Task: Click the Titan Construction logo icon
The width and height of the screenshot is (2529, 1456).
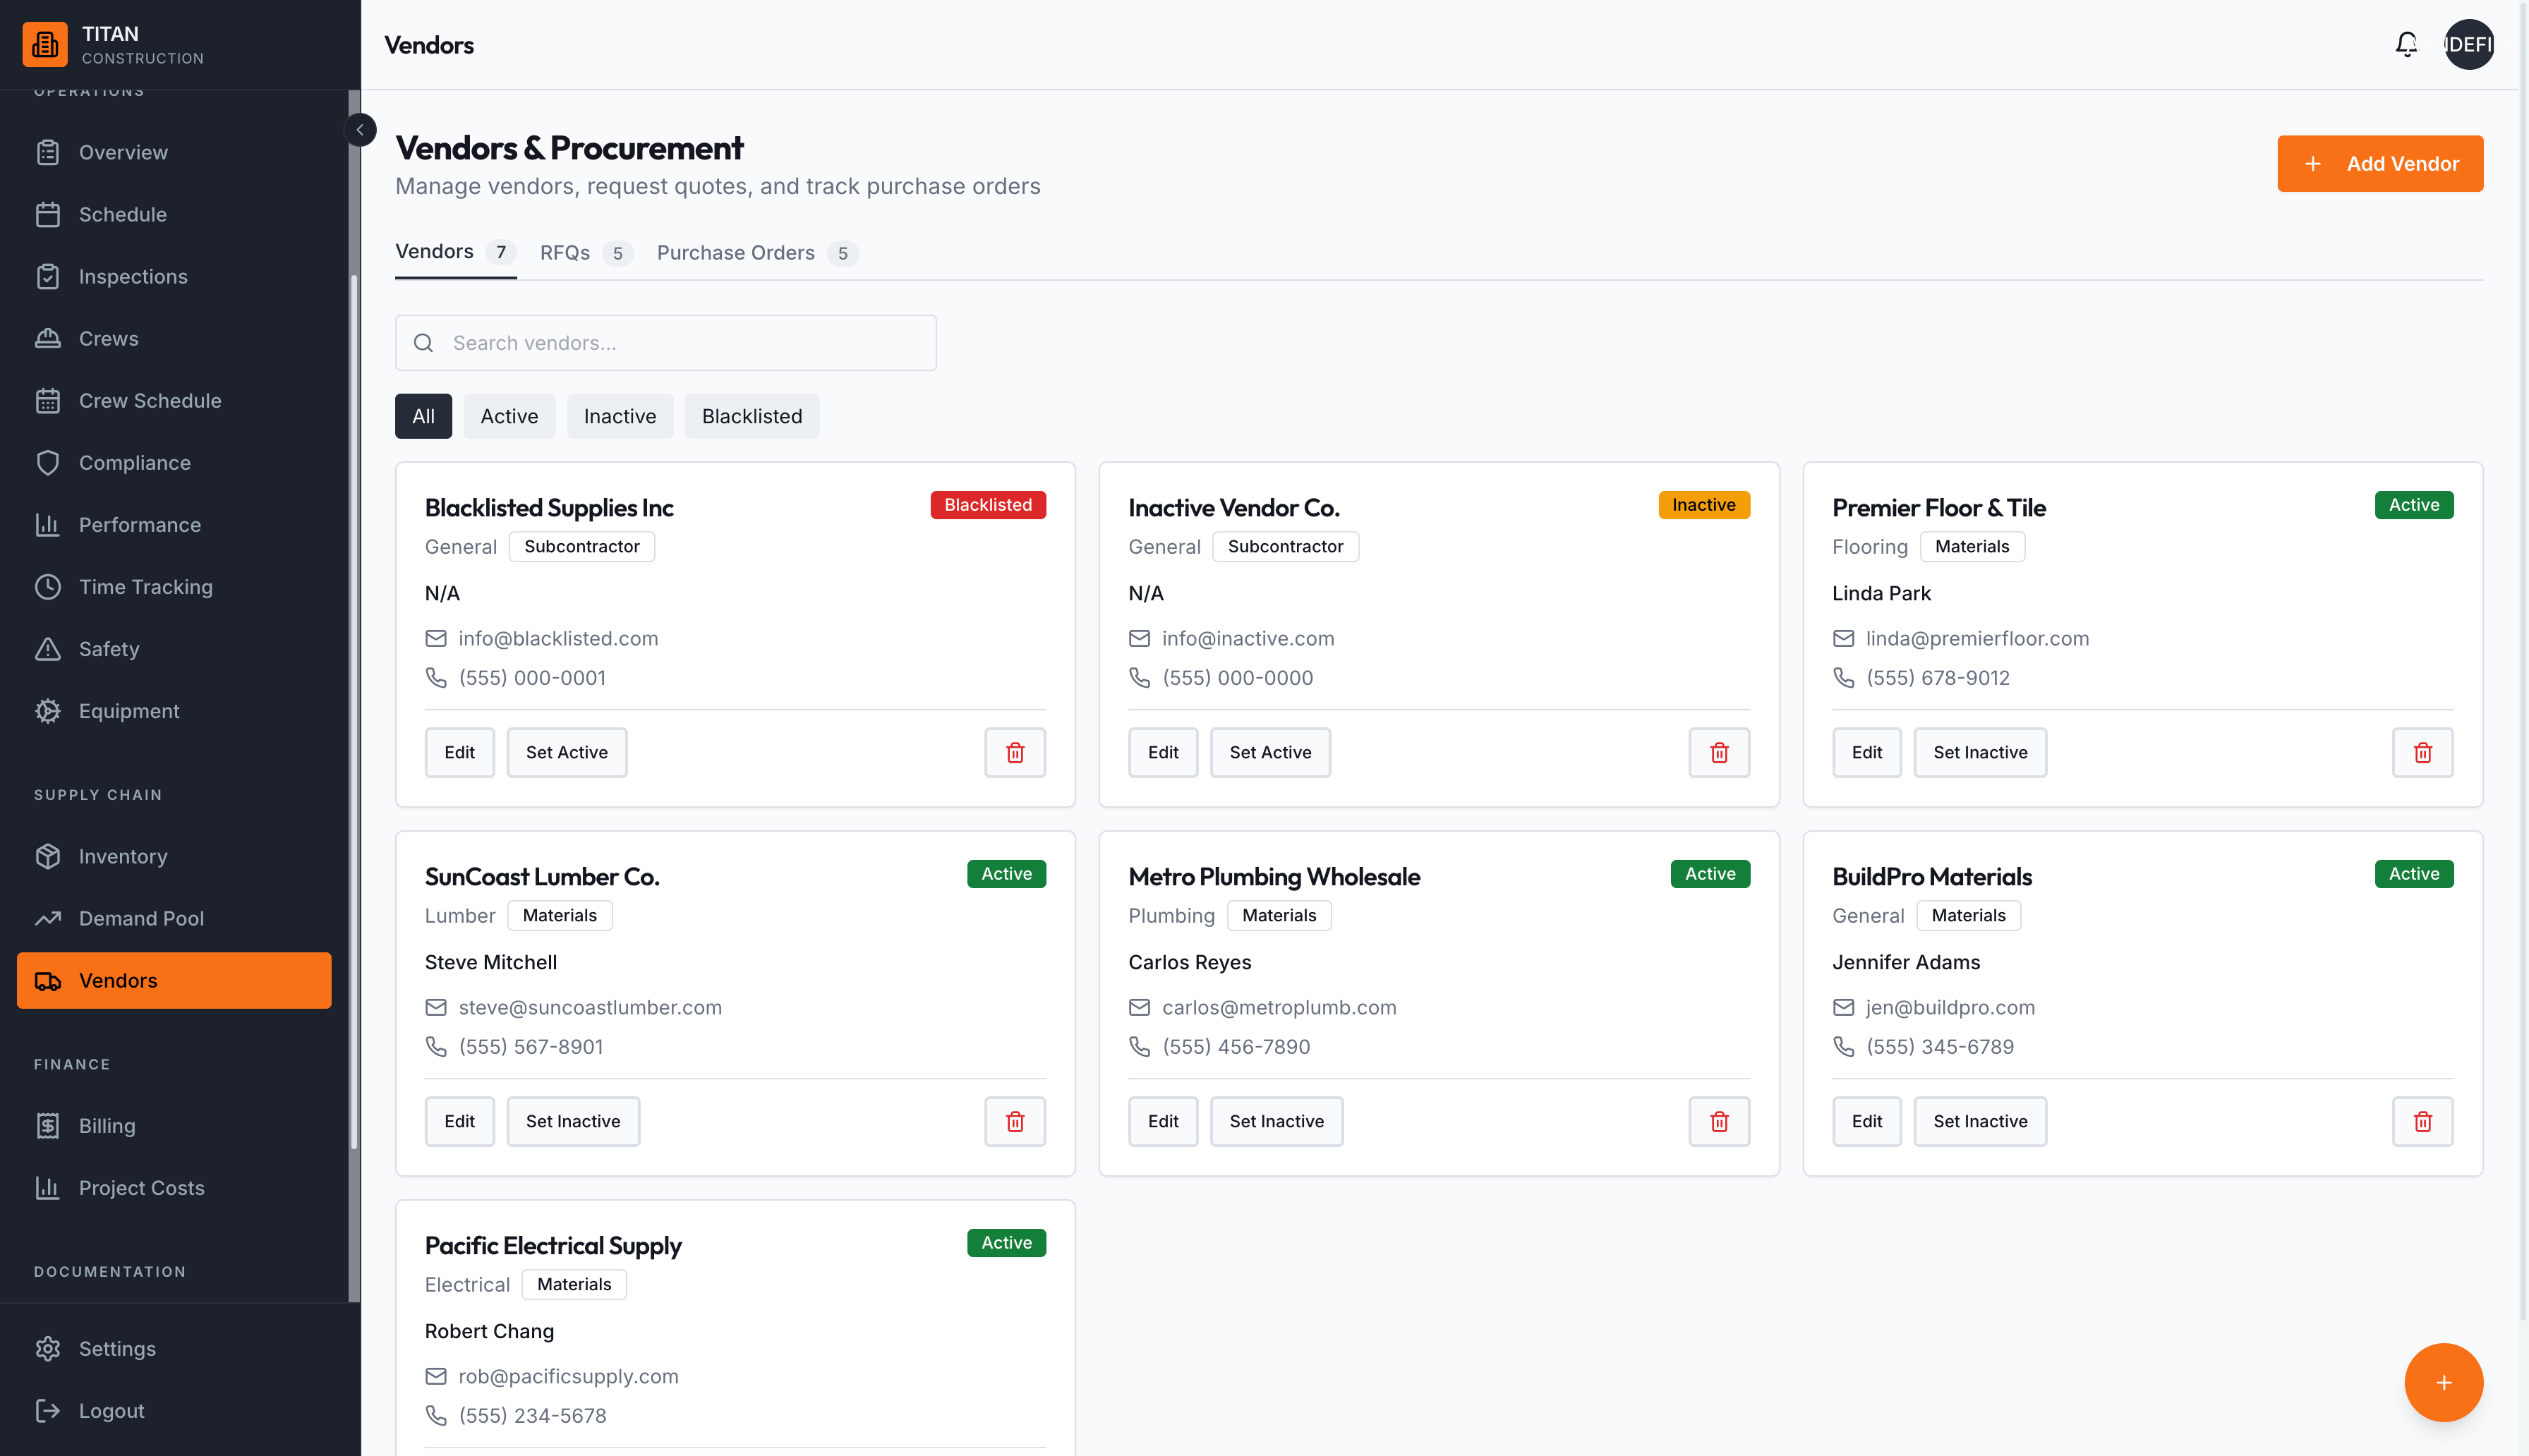Action: point(45,44)
